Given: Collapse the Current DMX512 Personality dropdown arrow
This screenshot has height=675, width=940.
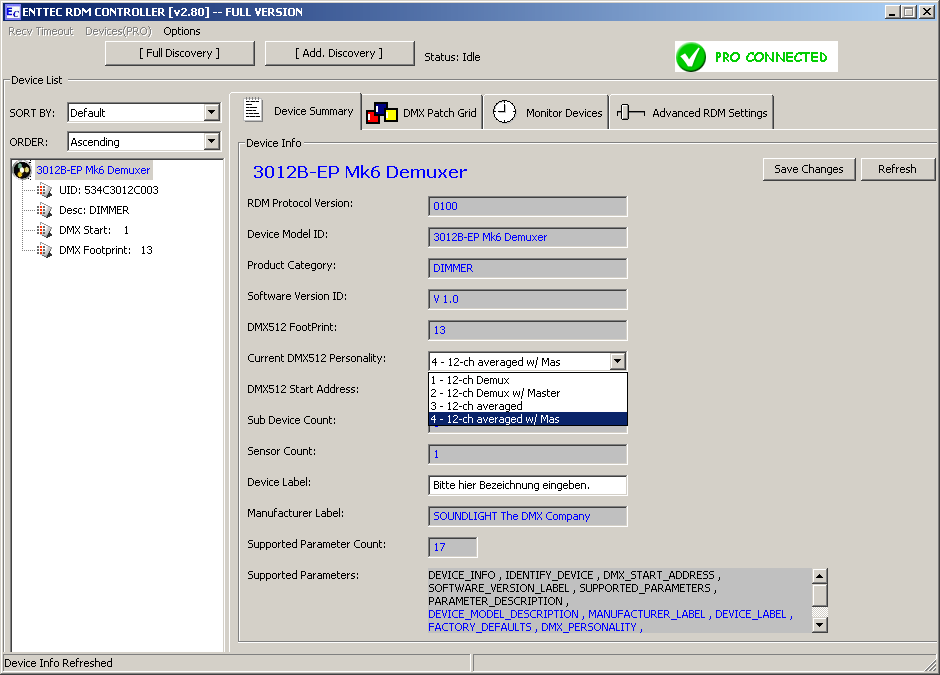Looking at the screenshot, I should coord(617,362).
